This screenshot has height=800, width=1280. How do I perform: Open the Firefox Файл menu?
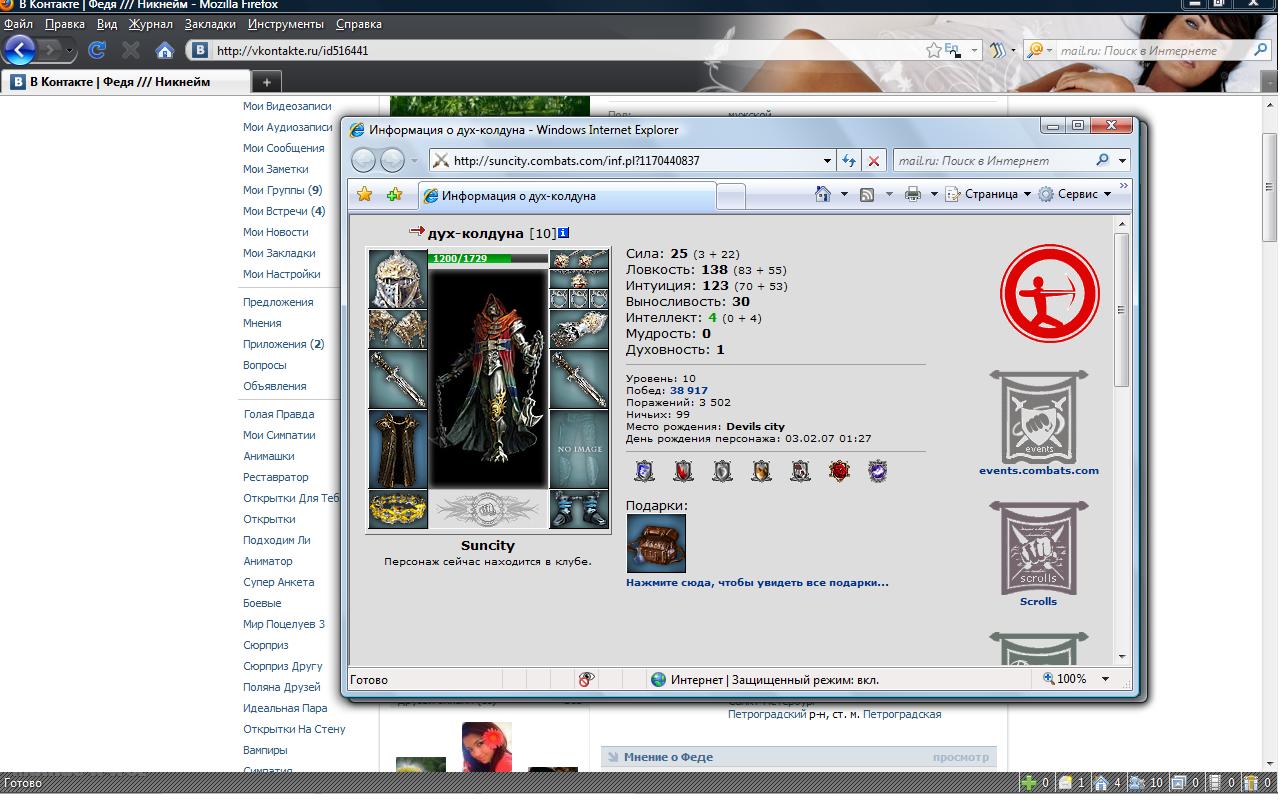(18, 23)
